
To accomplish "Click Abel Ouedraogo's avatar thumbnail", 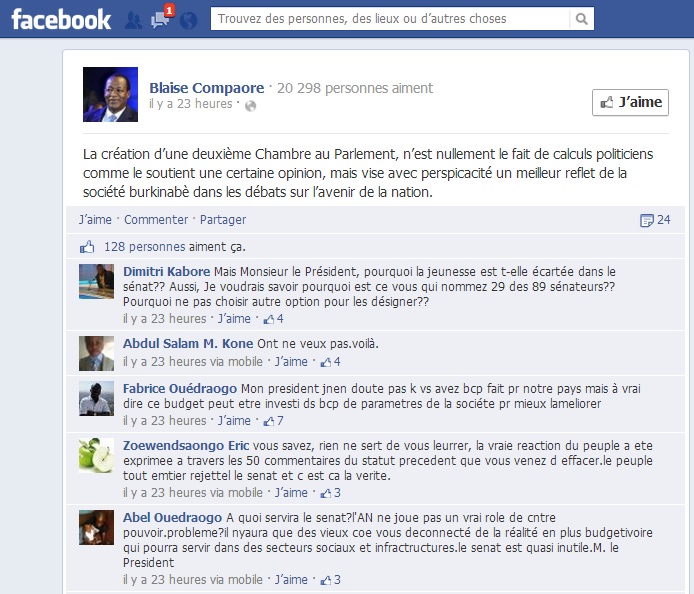I will [96, 527].
